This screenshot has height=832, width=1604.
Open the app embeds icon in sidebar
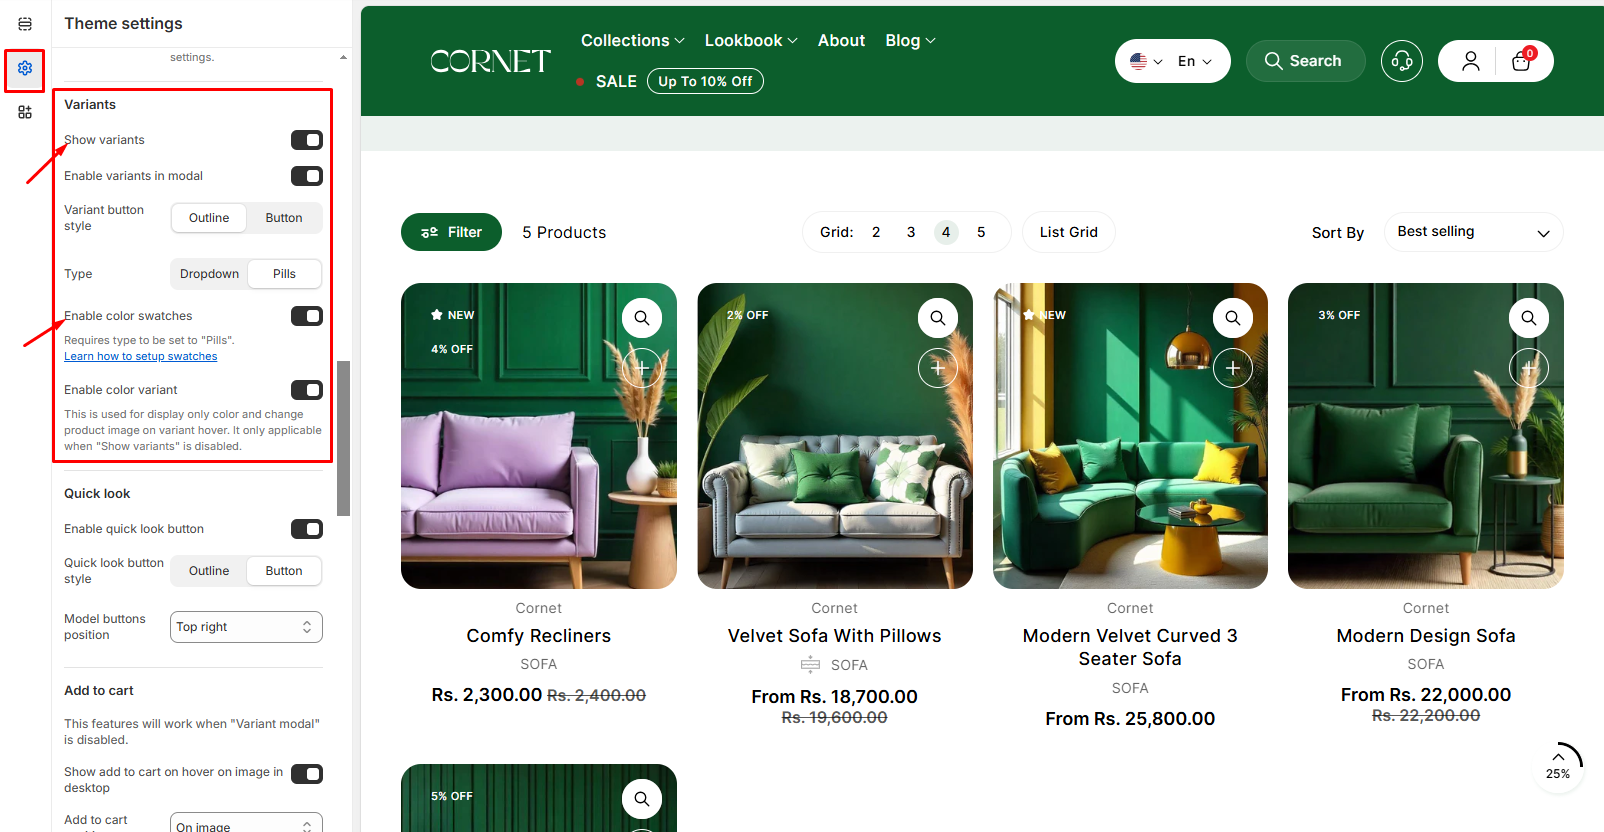pos(25,112)
